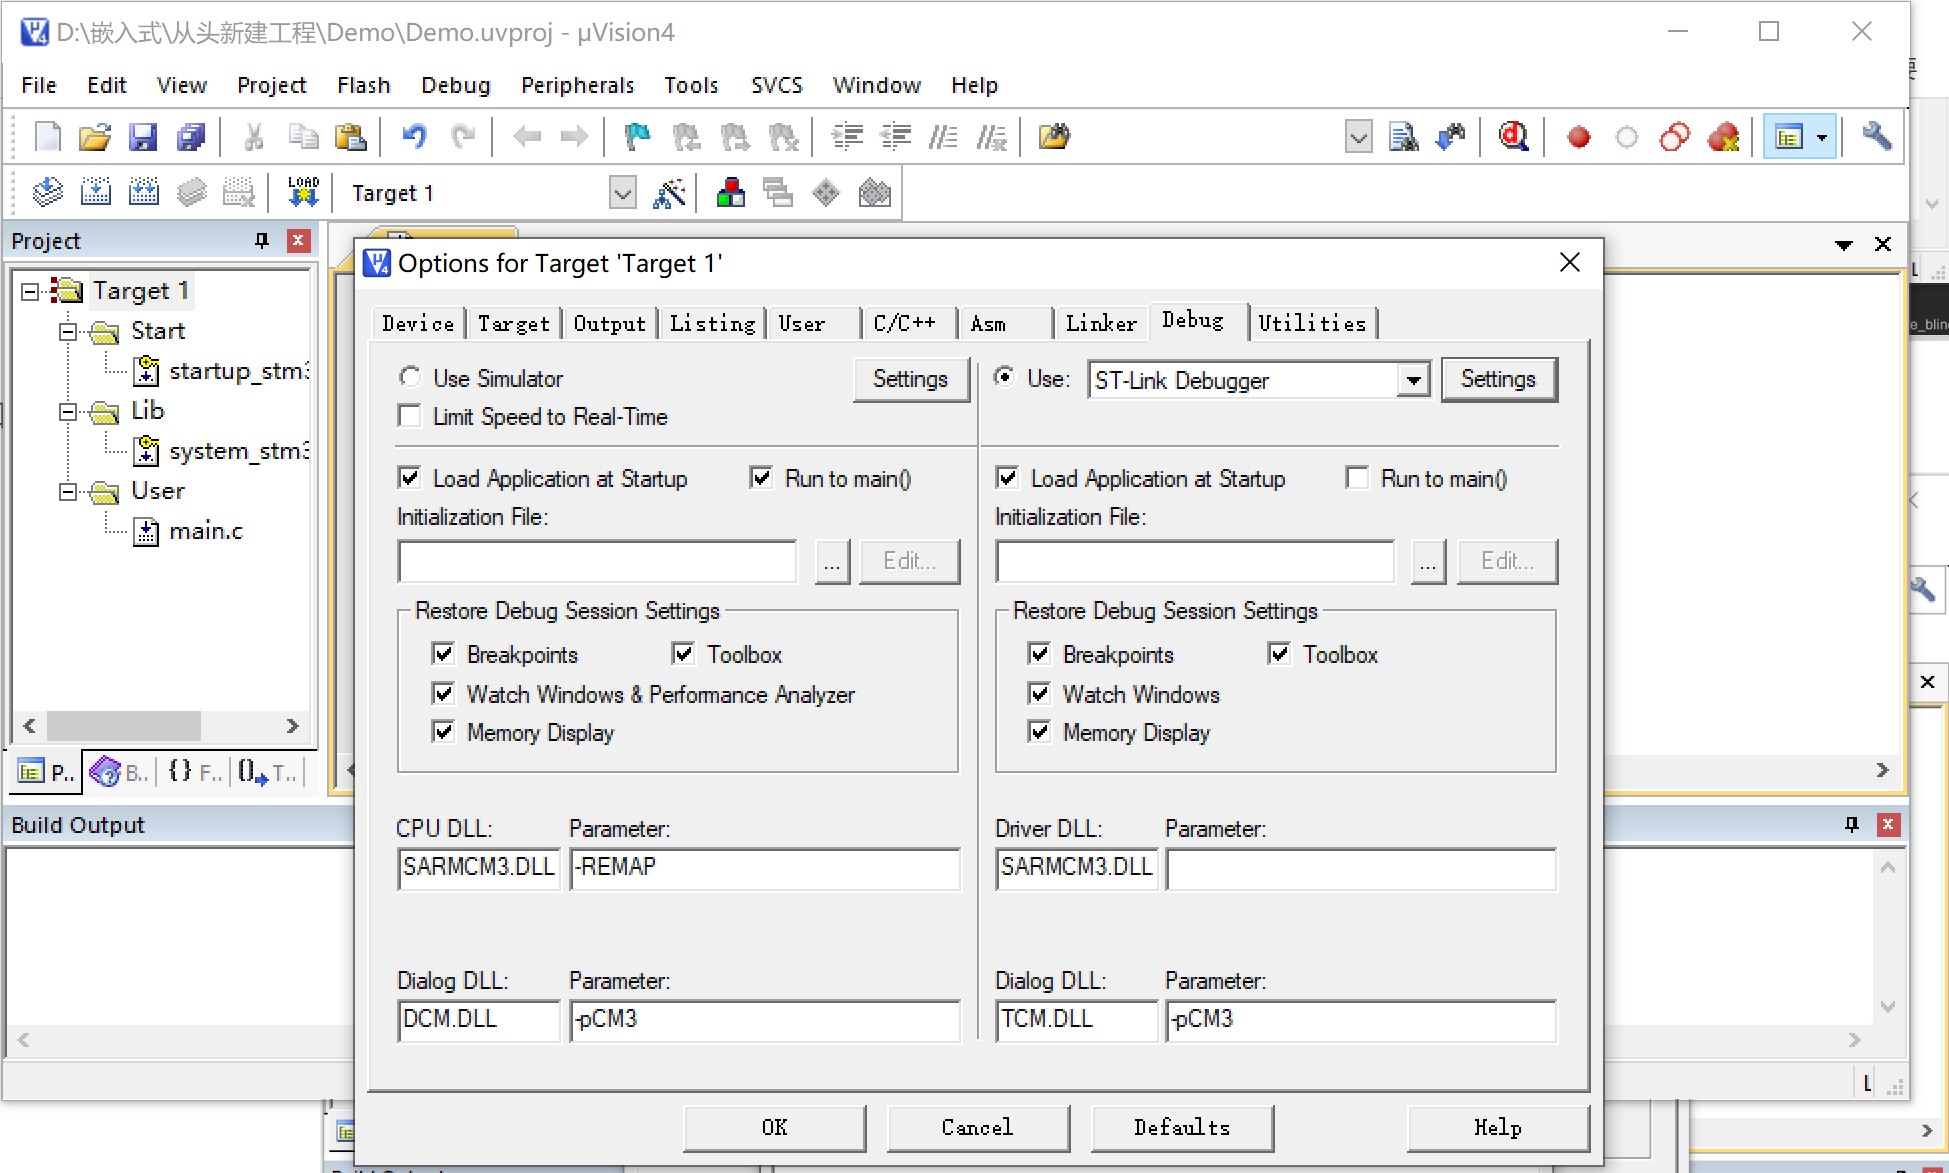This screenshot has width=1949, height=1173.
Task: Open the ST-Link Debugger dropdown
Action: click(x=1413, y=380)
